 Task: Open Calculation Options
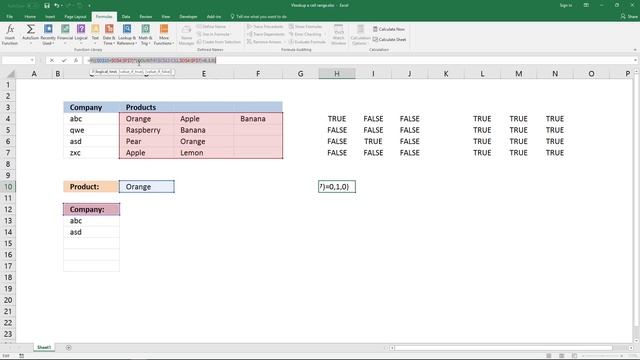point(360,35)
